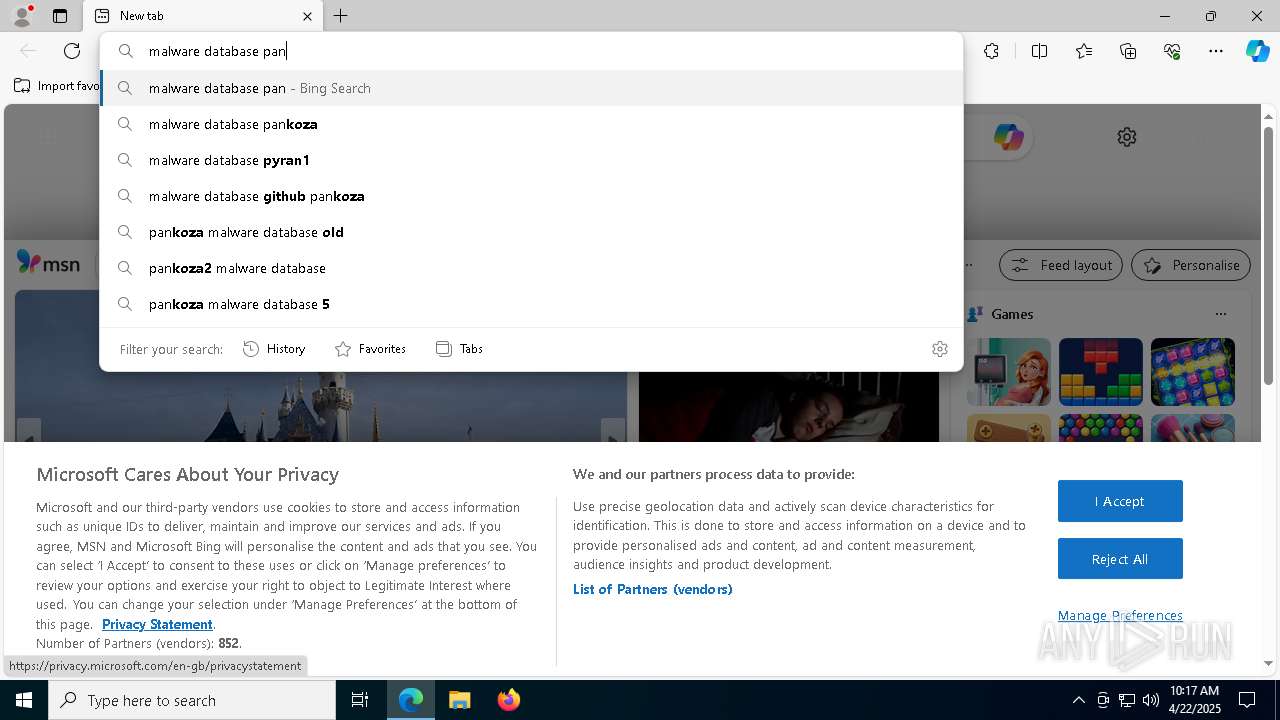The image size is (1280, 720).
Task: Open Task View on taskbar
Action: tap(360, 700)
